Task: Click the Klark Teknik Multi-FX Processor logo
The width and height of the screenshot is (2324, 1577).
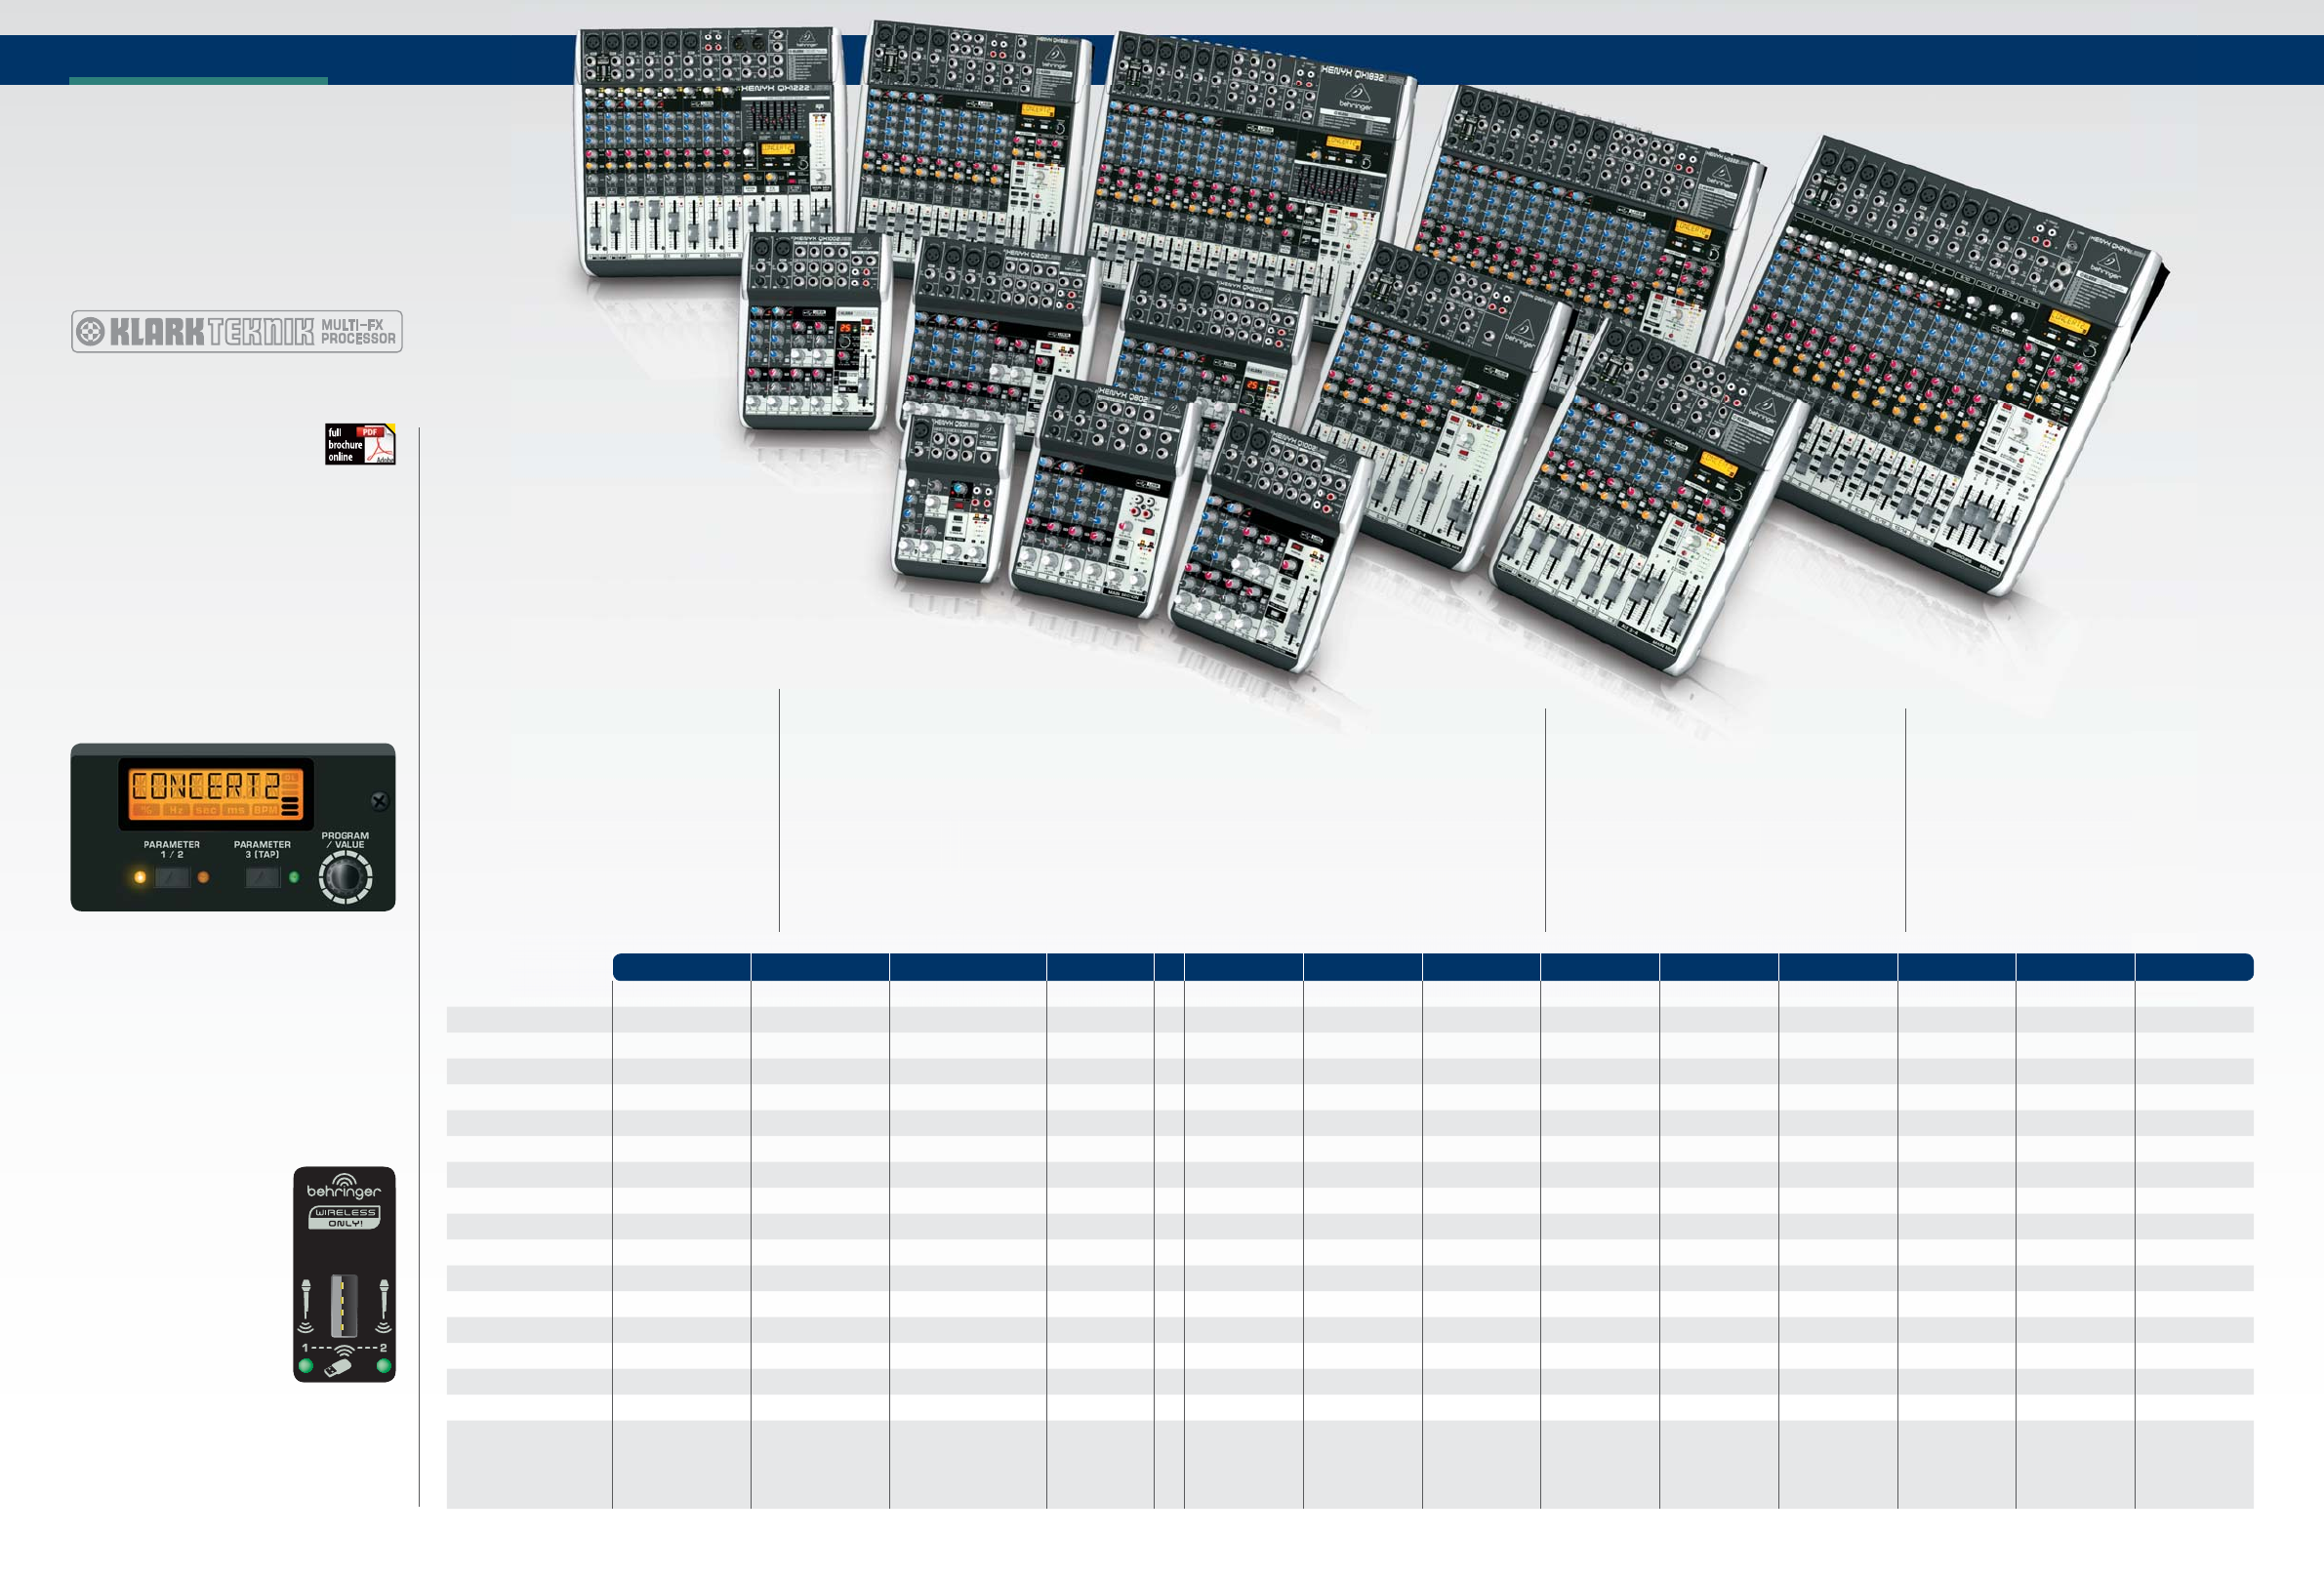Action: pyautogui.click(x=236, y=331)
